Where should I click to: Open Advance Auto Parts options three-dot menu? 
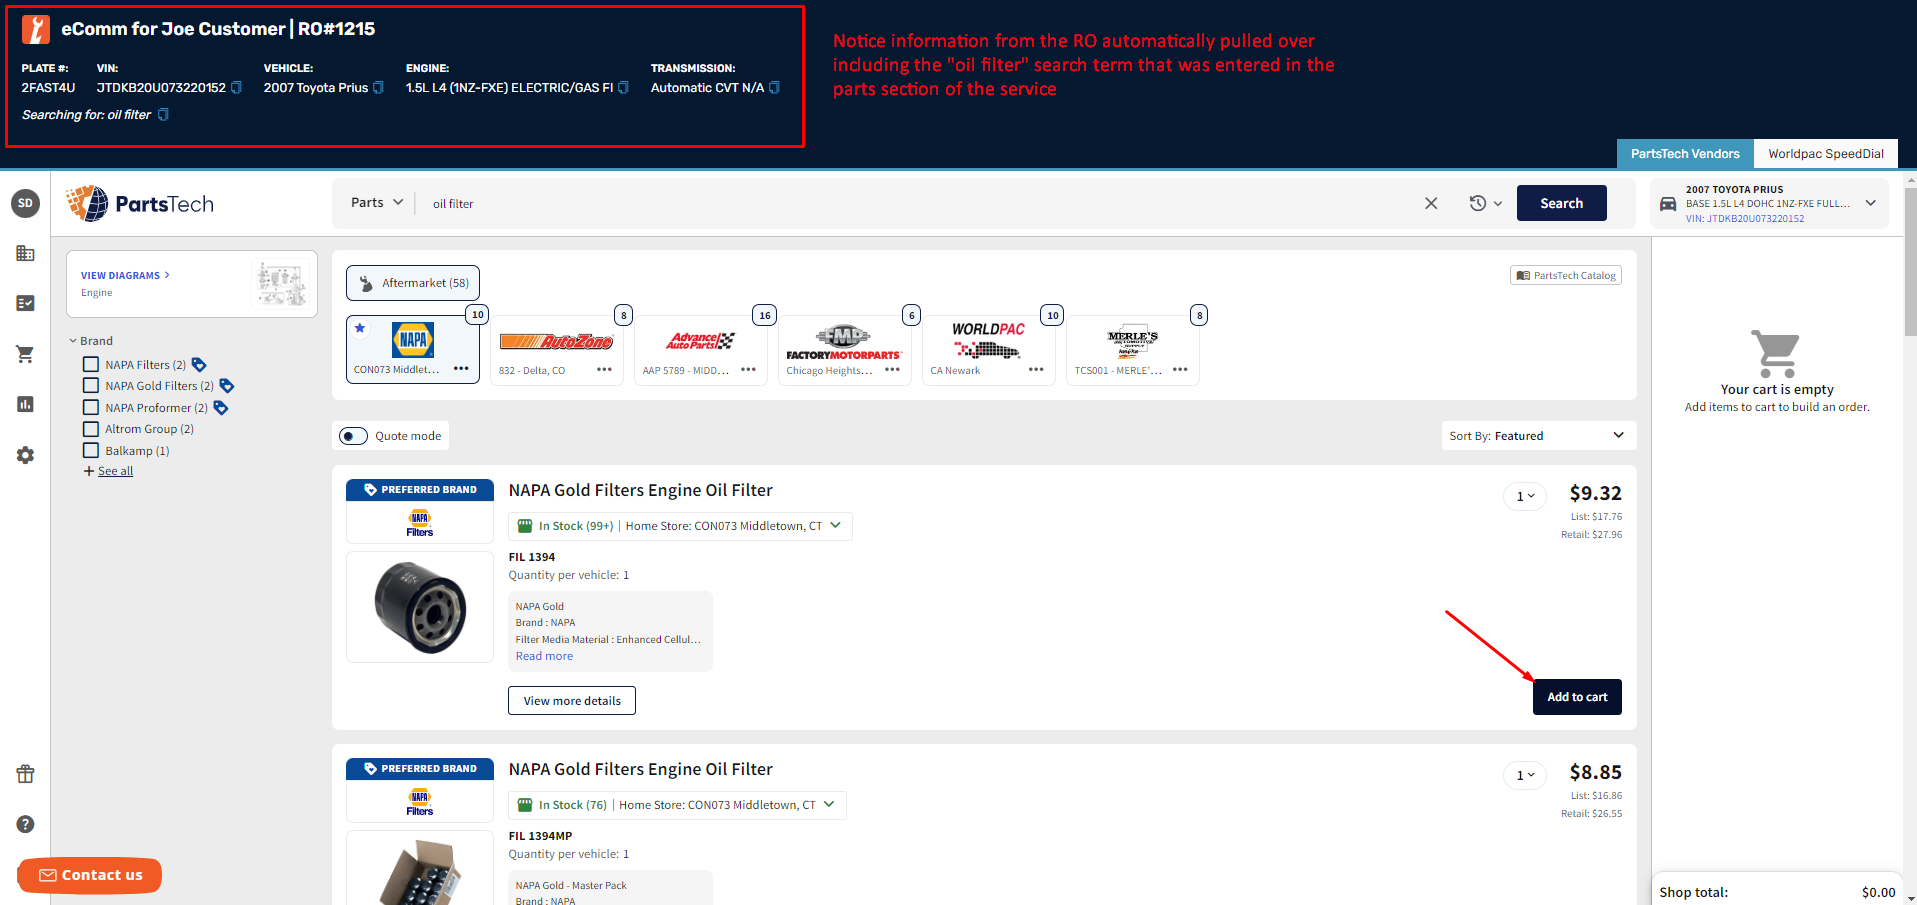click(748, 369)
